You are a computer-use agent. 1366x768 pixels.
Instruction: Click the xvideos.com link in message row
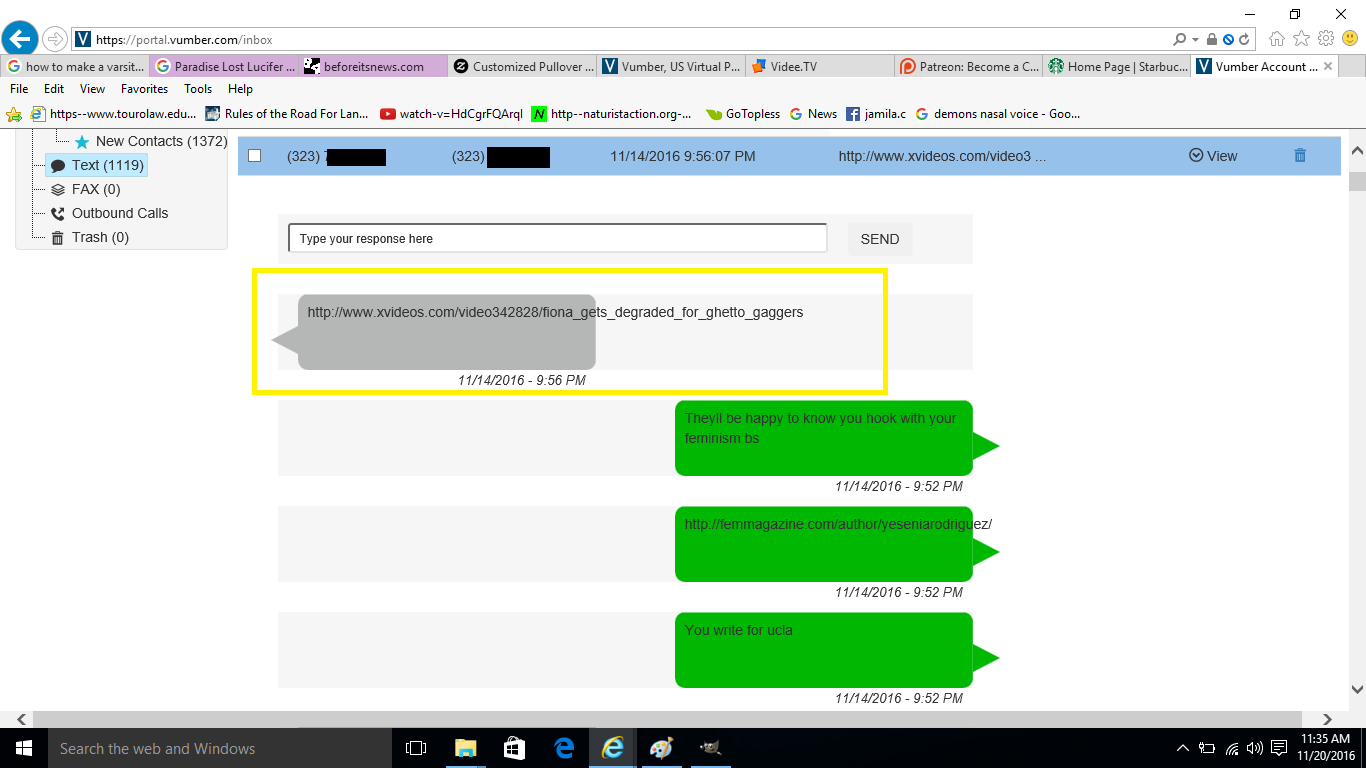click(x=942, y=156)
